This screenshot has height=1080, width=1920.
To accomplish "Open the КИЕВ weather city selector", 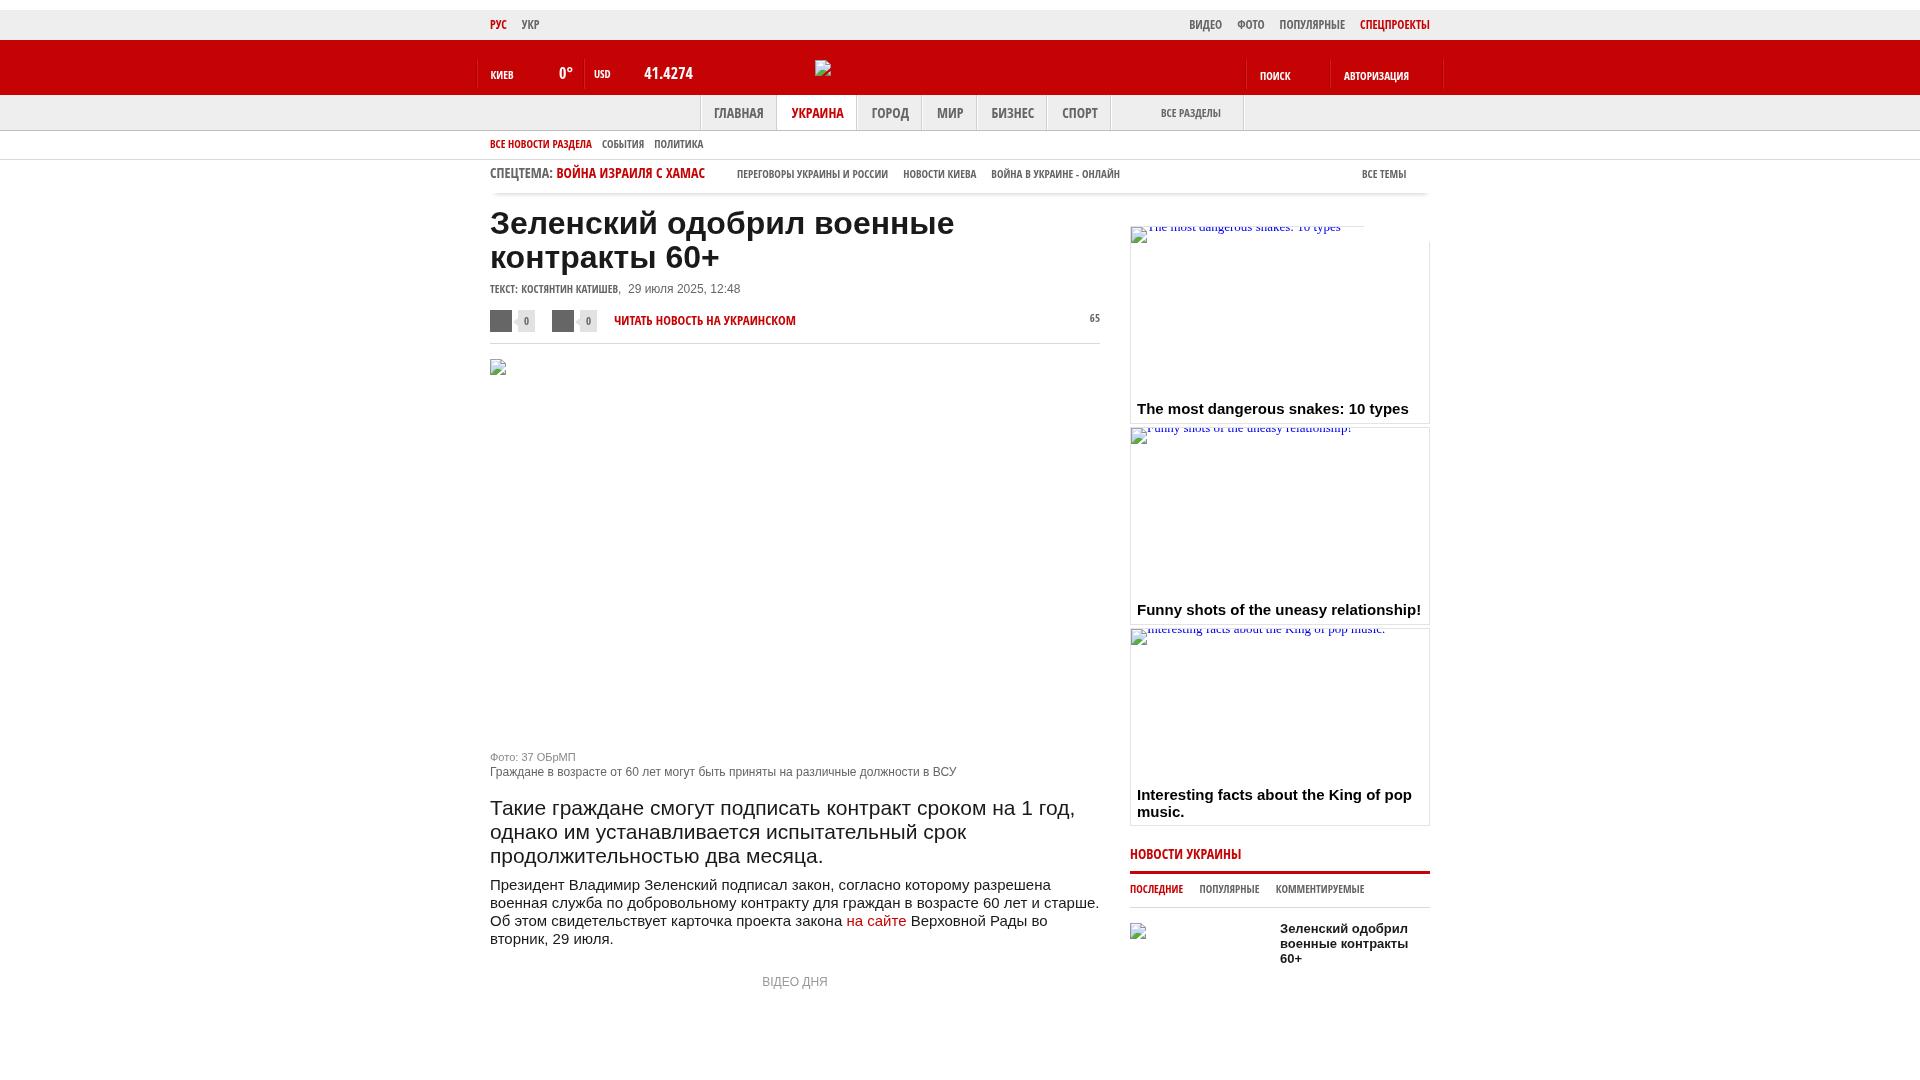I will (502, 75).
